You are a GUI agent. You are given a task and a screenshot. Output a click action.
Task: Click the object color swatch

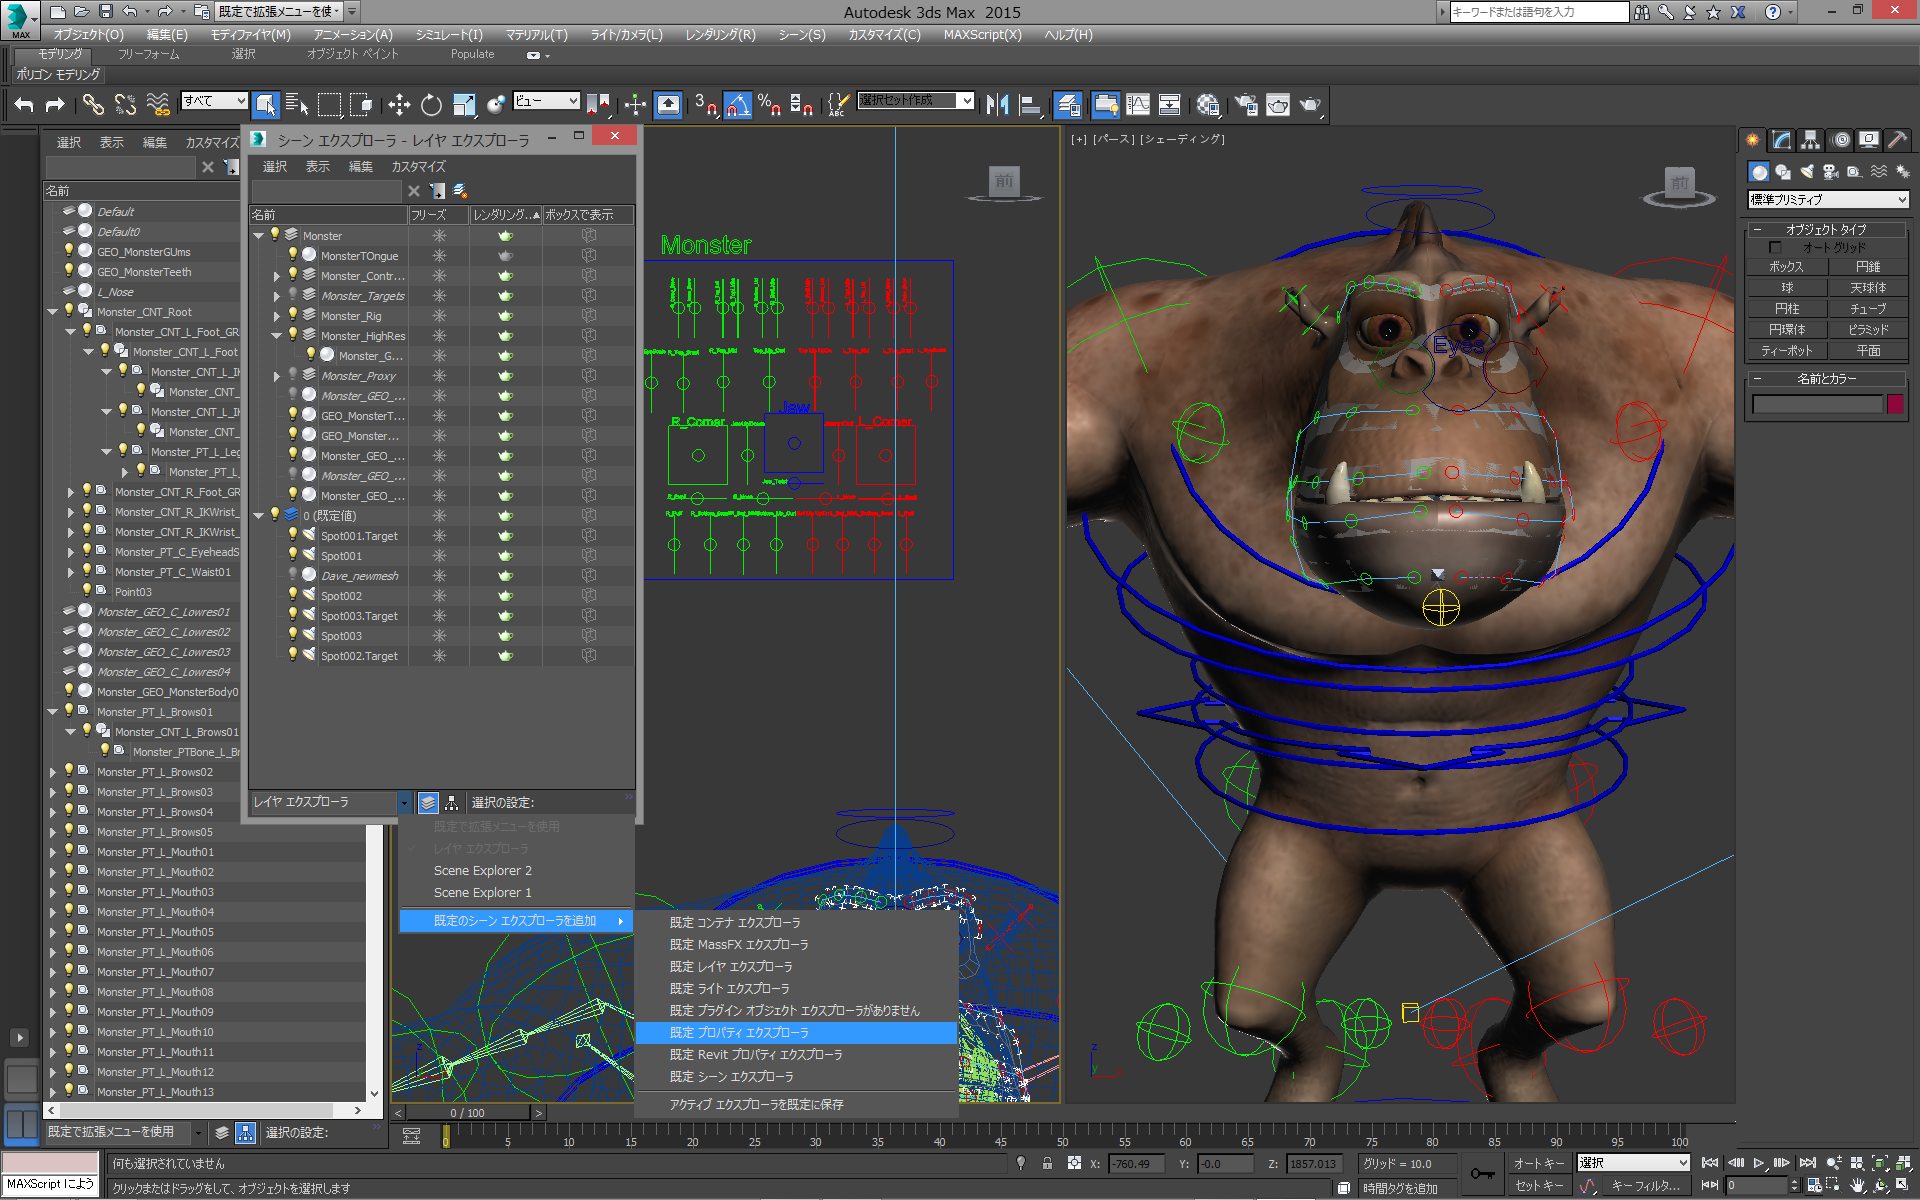pos(1895,404)
